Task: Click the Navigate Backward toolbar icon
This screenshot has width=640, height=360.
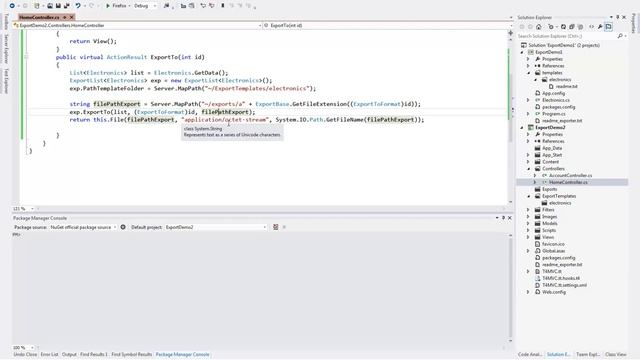Action: [12, 6]
